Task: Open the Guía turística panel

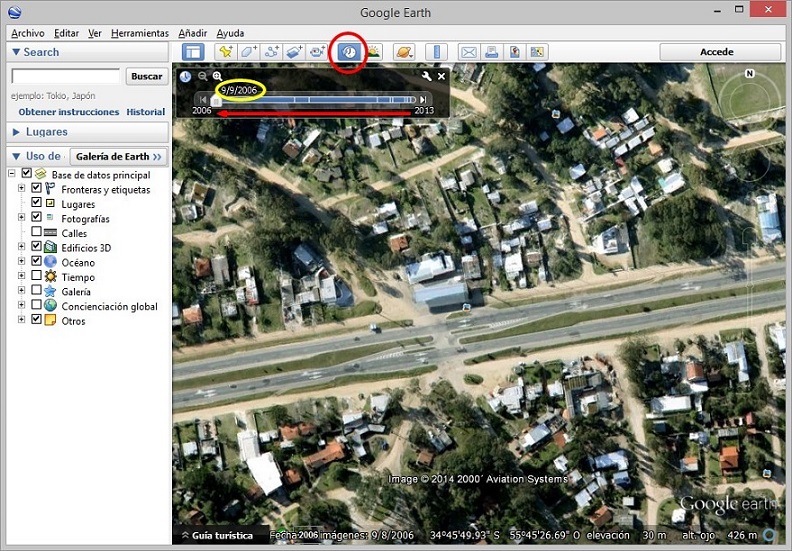Action: click(217, 535)
